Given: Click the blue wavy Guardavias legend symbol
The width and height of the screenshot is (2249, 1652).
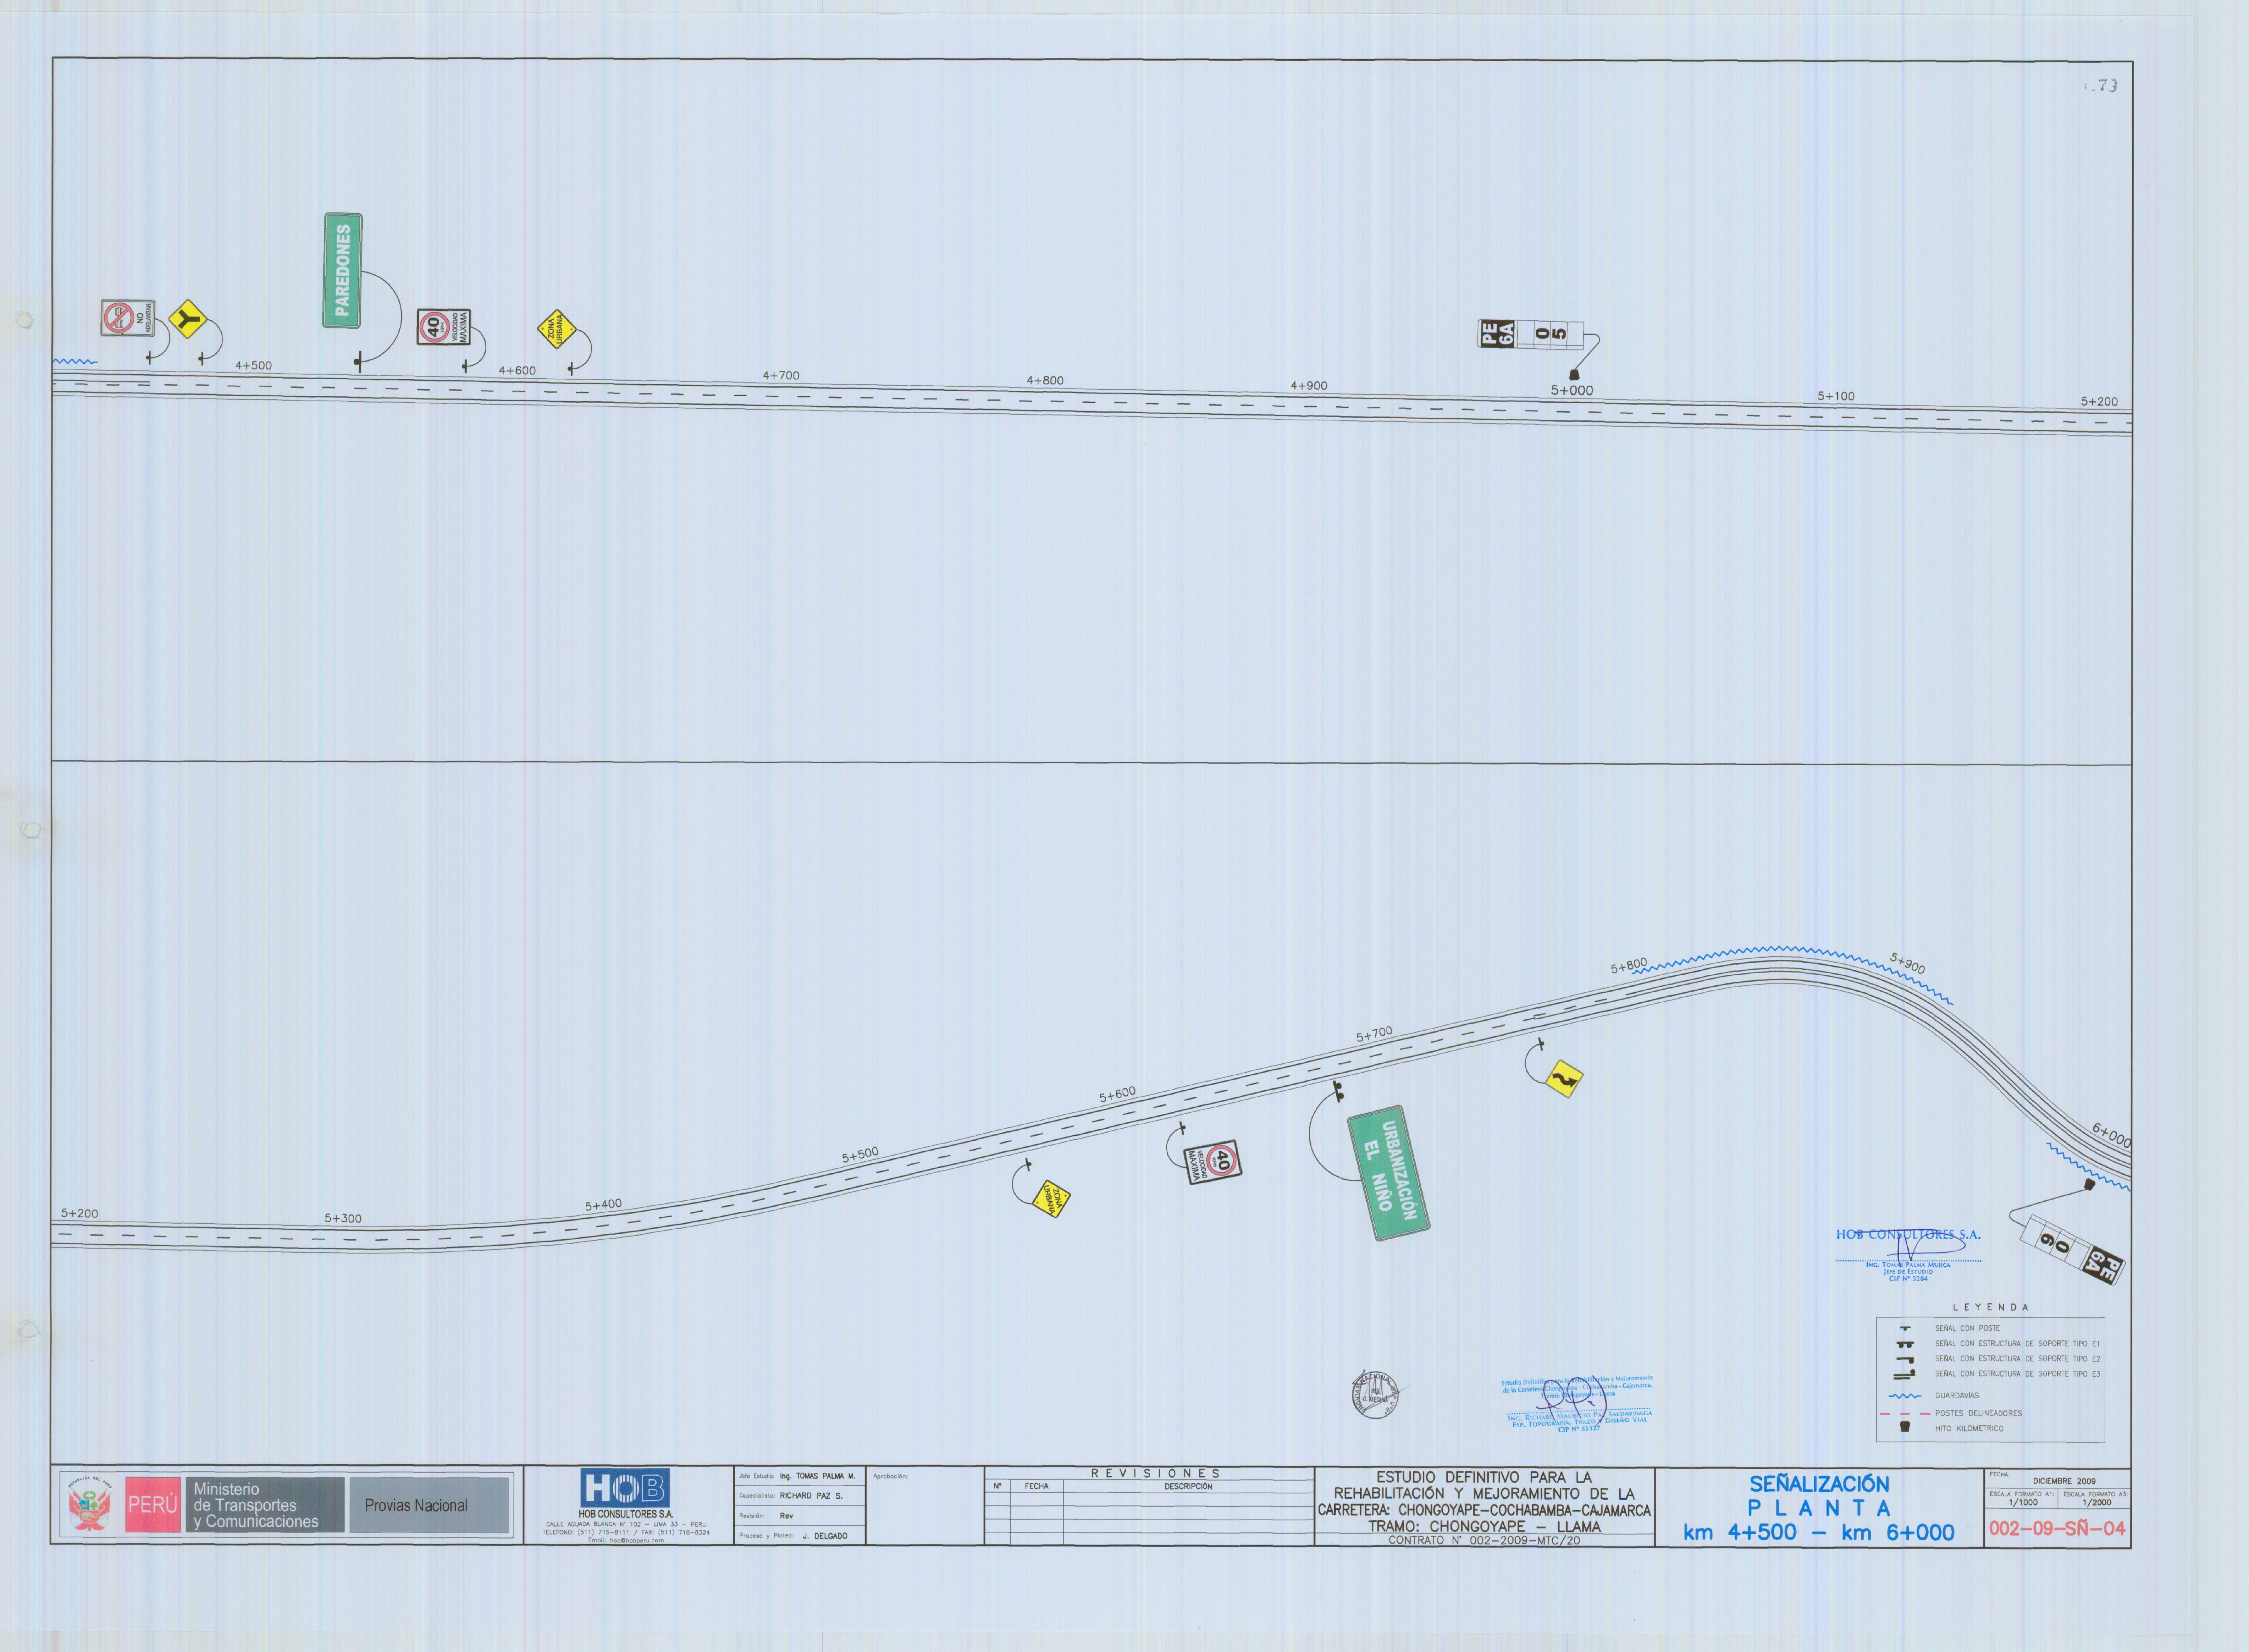Looking at the screenshot, I should point(1904,1396).
